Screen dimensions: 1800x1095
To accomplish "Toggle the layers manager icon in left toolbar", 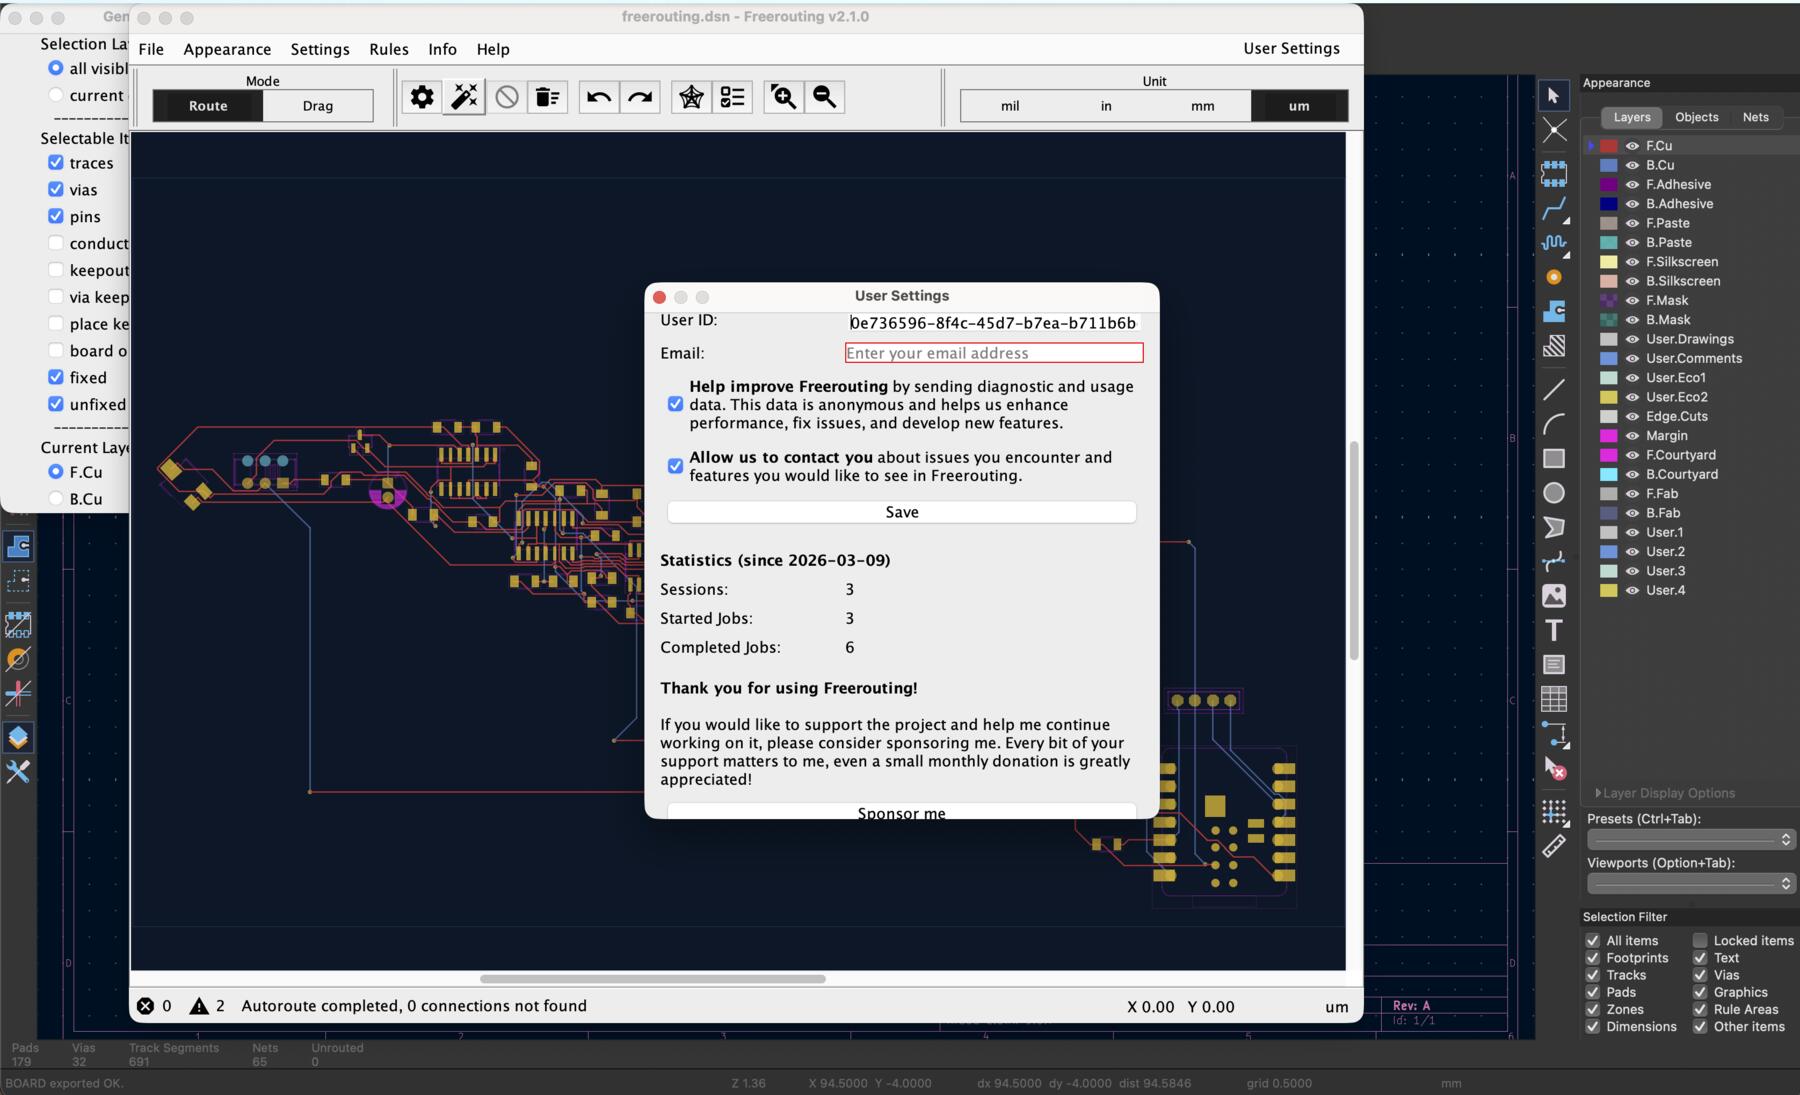I will [x=18, y=737].
